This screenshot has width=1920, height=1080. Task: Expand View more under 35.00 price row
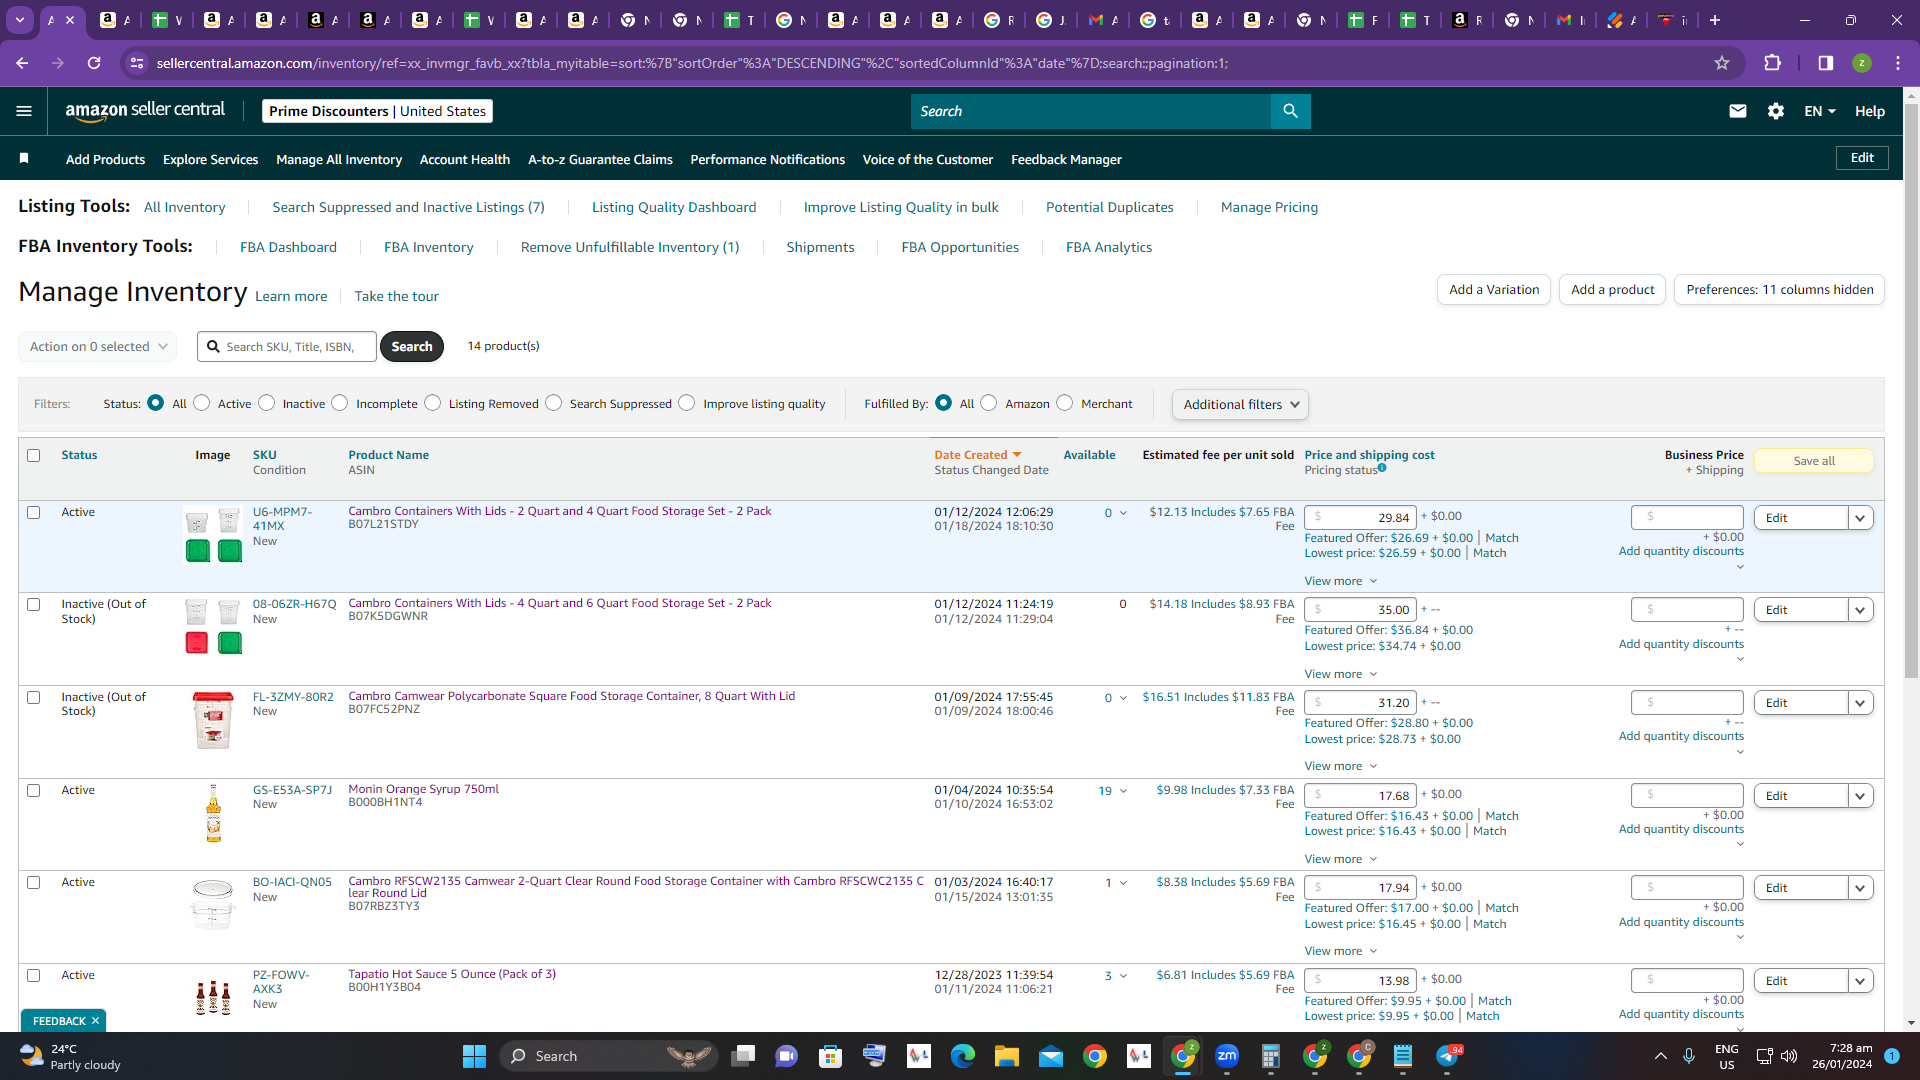click(1340, 674)
